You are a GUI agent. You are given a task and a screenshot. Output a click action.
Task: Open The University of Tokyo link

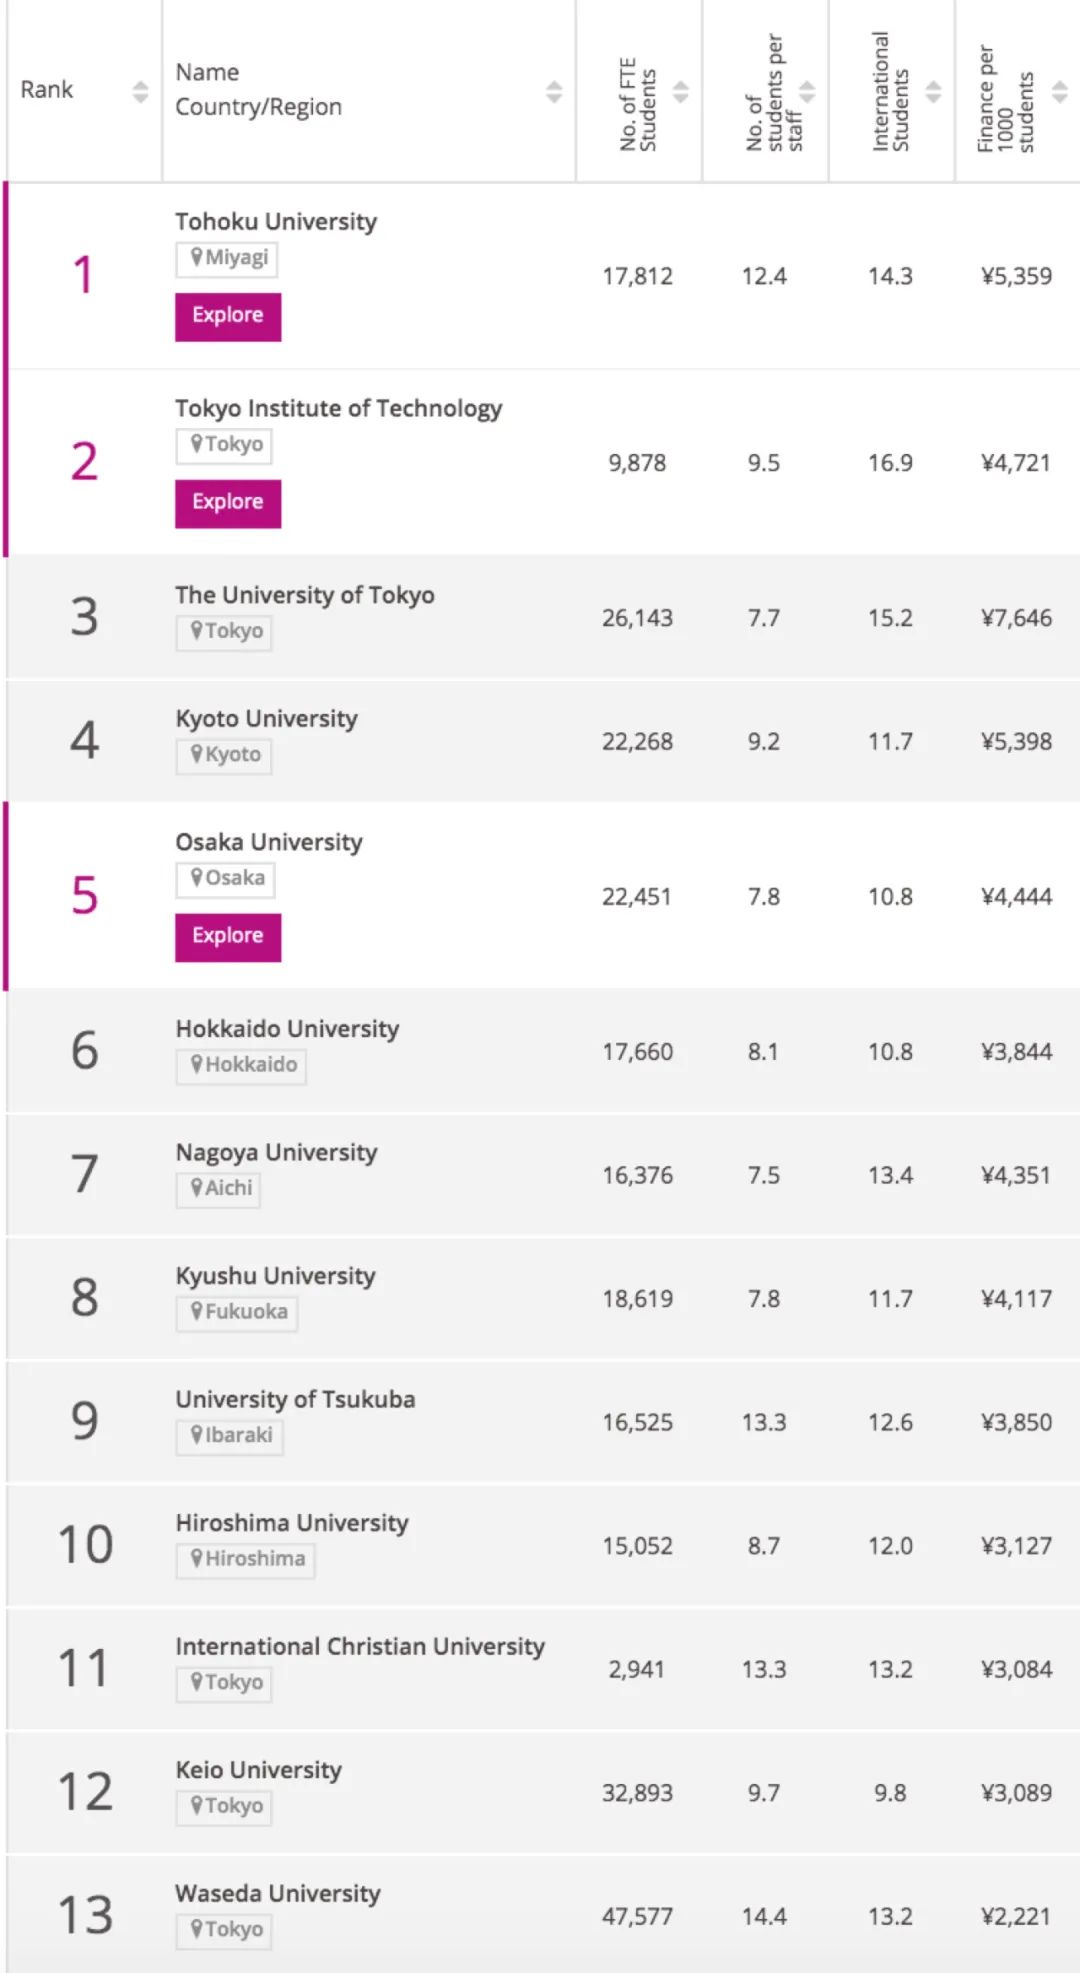coord(305,595)
